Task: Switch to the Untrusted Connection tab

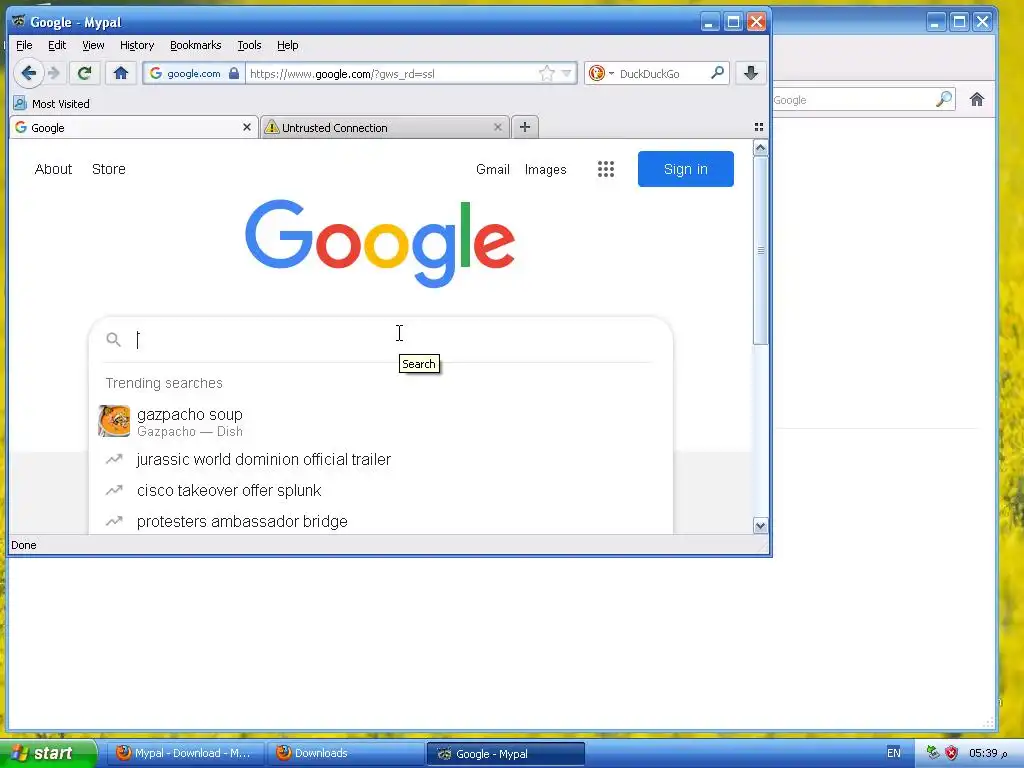Action: pyautogui.click(x=384, y=127)
